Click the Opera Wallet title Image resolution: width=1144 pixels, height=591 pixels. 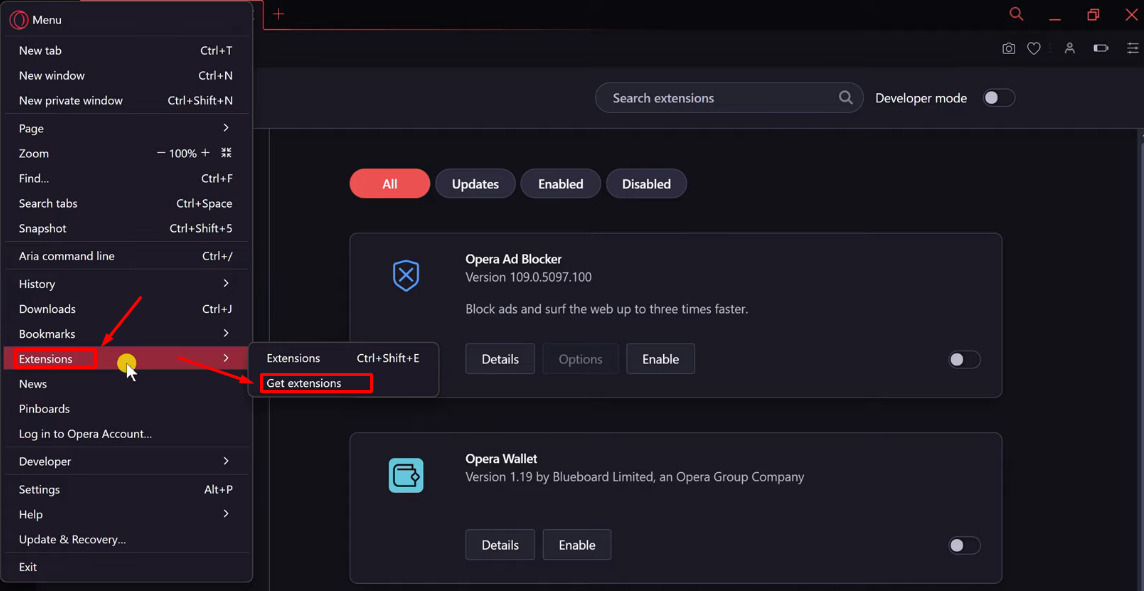click(501, 459)
